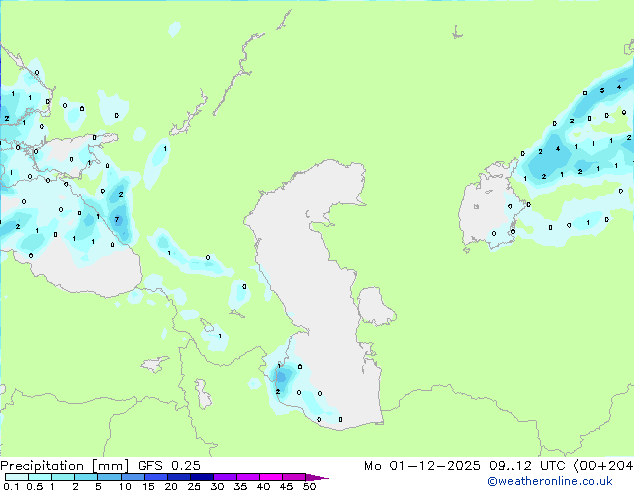The width and height of the screenshot is (634, 490).
Task: Click the 20–25 mm legend swatch
Action: [178, 477]
